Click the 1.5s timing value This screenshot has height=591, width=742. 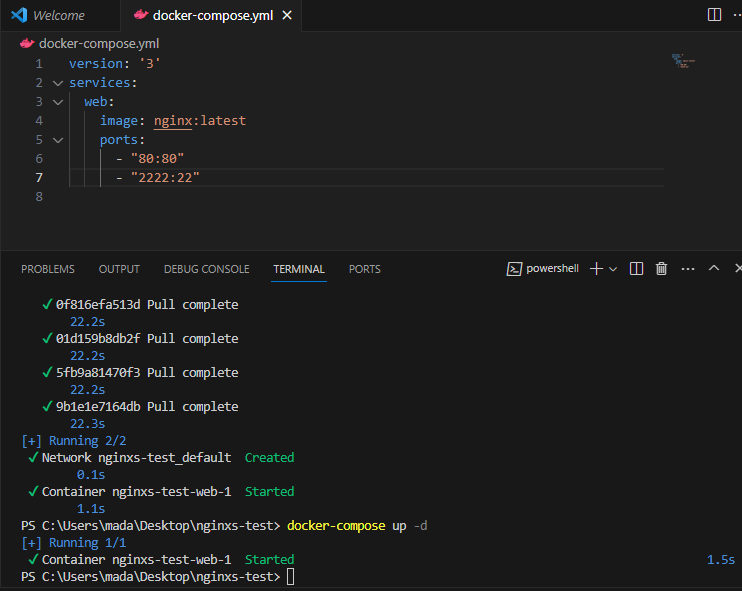pos(721,560)
